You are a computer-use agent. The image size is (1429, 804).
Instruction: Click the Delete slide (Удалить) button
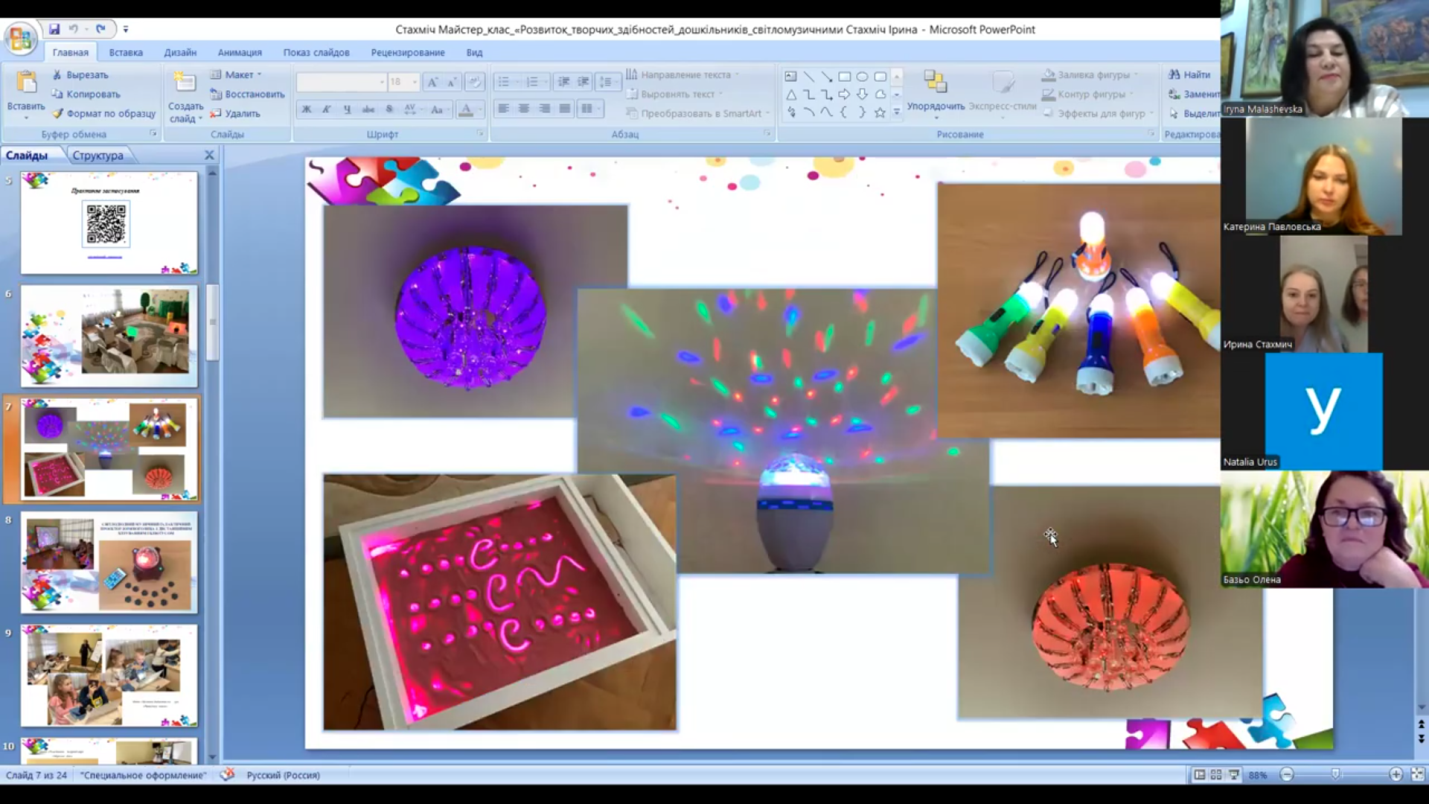[236, 114]
